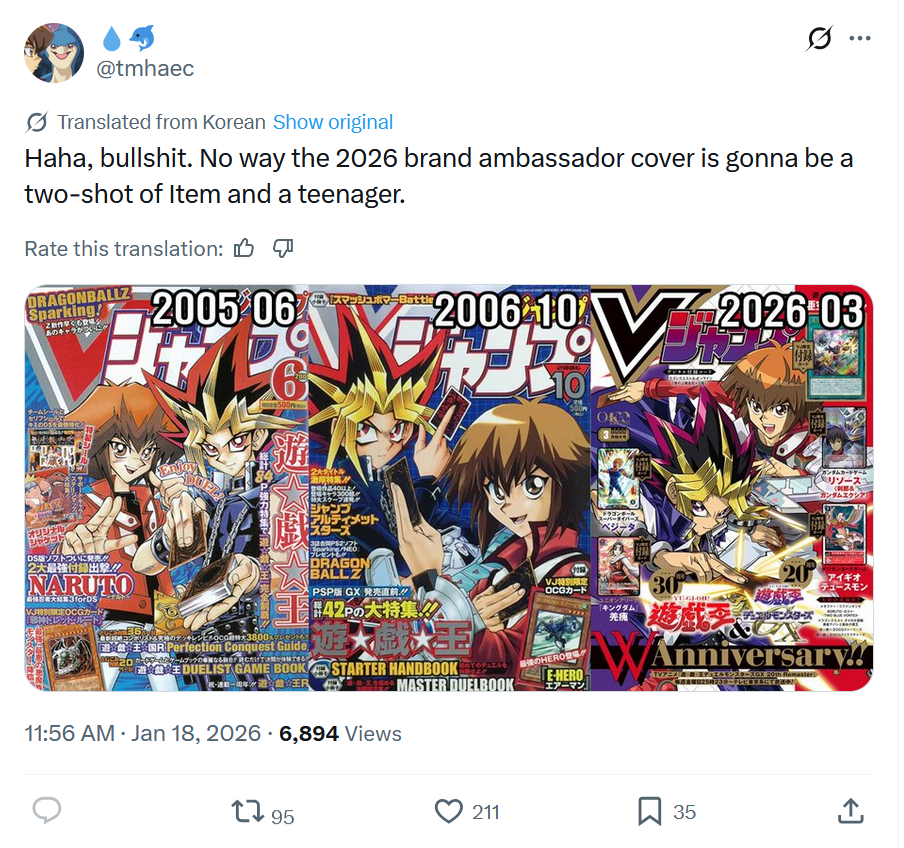Click the water droplet emoji display name
The width and height of the screenshot is (904, 848).
click(x=112, y=40)
